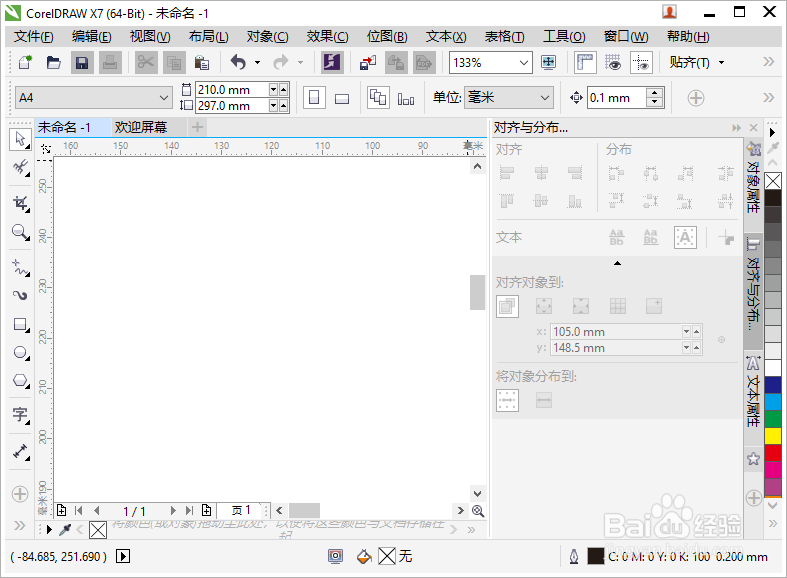Open the units 毫米 dropdown
Viewport: 787px width, 578px height.
click(545, 98)
